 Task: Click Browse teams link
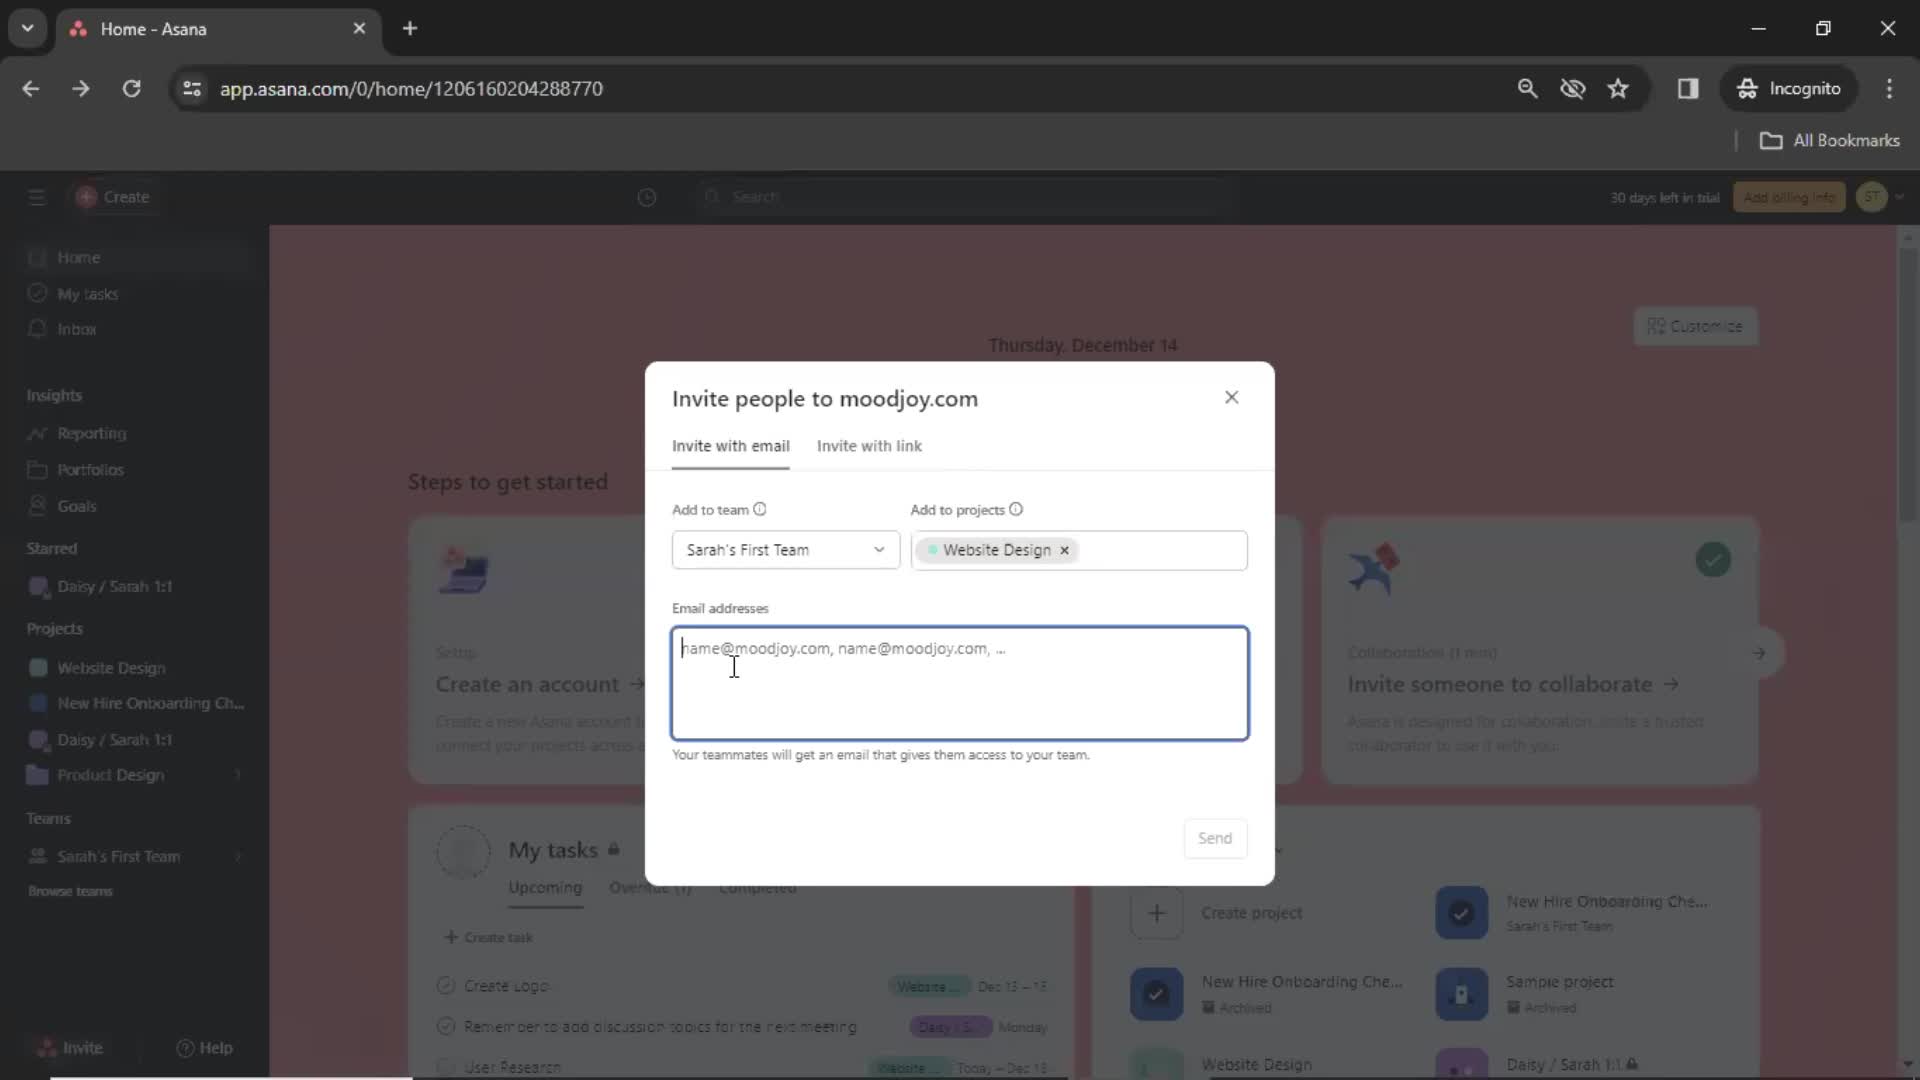(x=70, y=891)
